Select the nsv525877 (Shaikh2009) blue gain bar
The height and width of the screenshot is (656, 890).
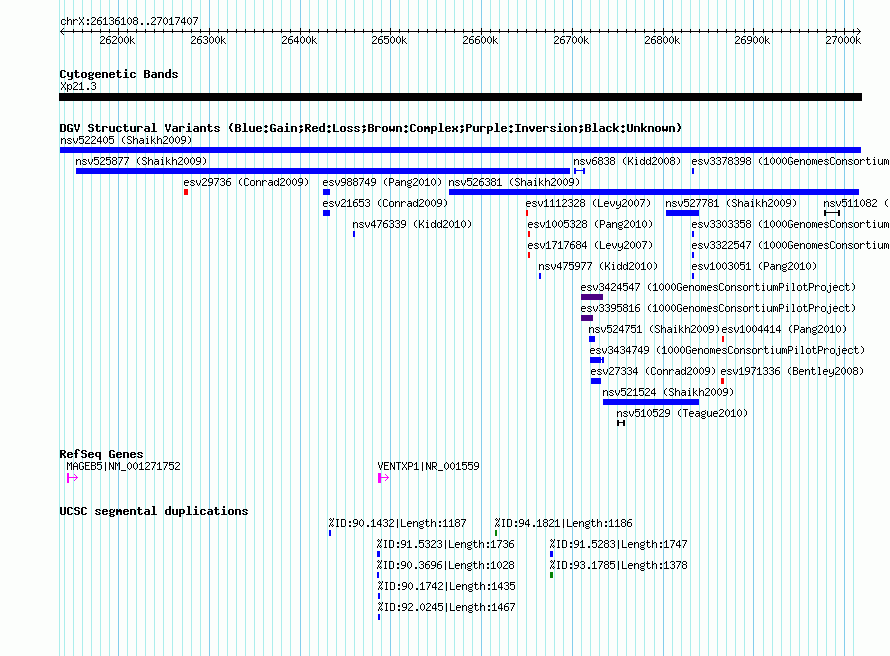click(322, 171)
